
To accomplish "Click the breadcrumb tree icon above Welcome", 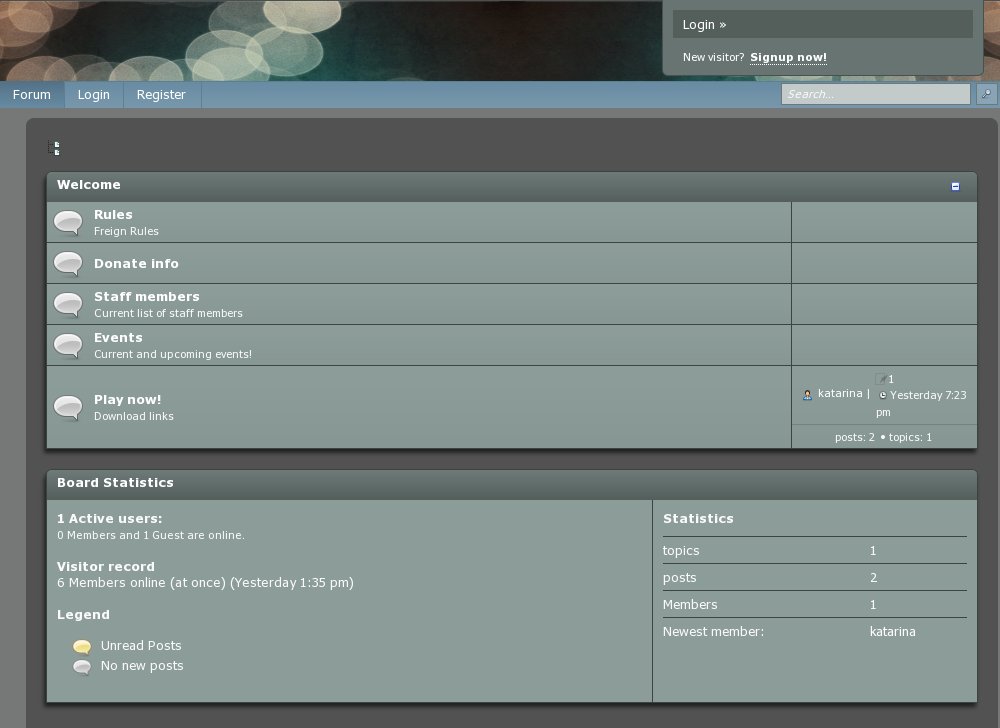I will point(55,148).
